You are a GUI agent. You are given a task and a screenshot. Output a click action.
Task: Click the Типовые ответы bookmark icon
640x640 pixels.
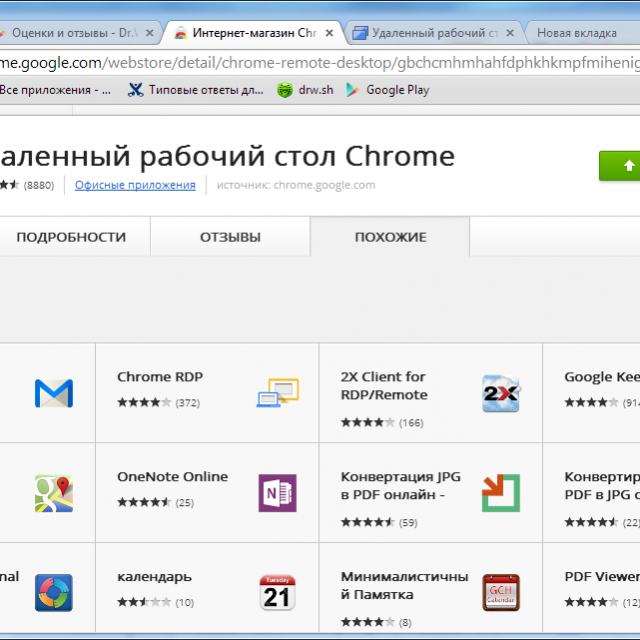[136, 90]
